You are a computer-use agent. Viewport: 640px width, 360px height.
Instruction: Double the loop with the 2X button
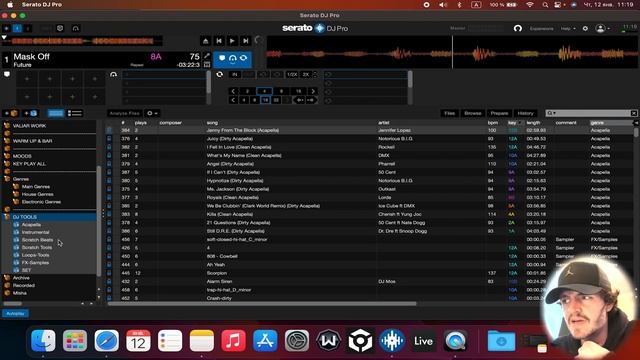[x=306, y=75]
